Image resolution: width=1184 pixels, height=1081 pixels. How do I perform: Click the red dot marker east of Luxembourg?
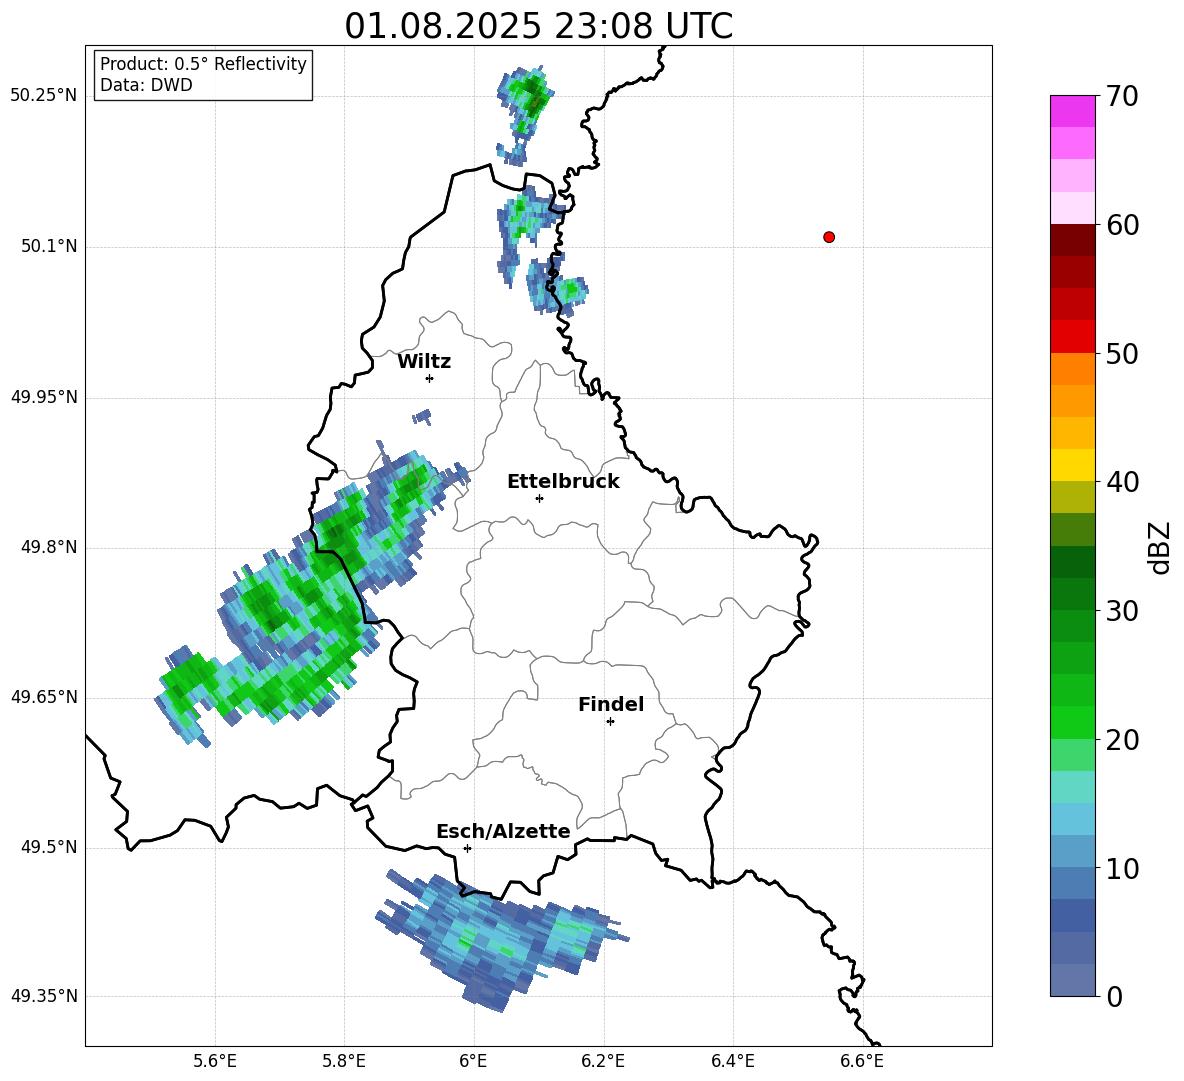click(828, 237)
